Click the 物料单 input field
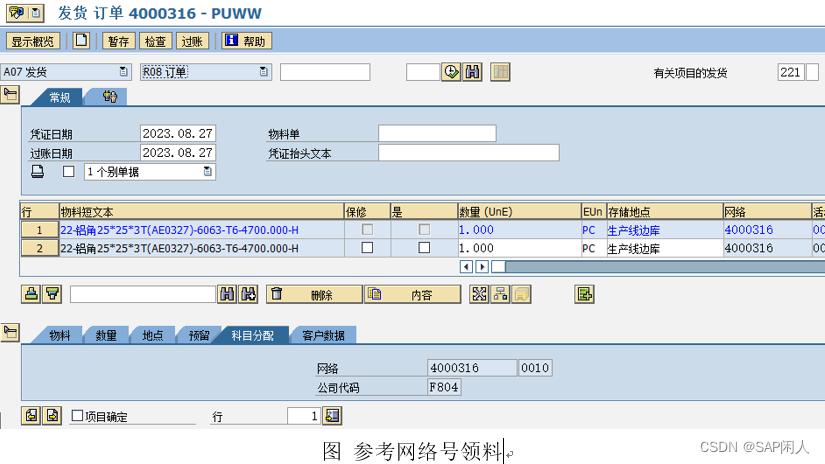Screen dimensions: 825x464 [x=437, y=133]
